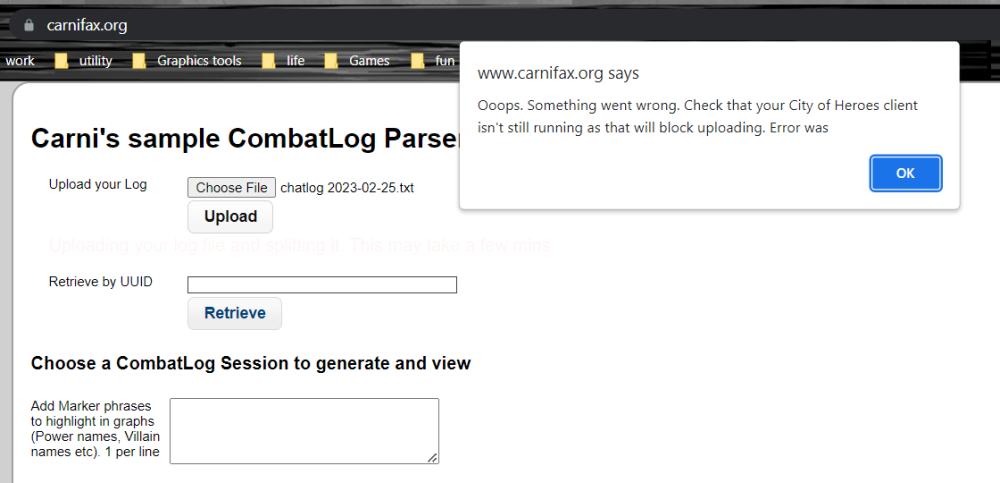This screenshot has width=1000, height=483.
Task: Open the Games bookmarks folder
Action: click(357, 61)
